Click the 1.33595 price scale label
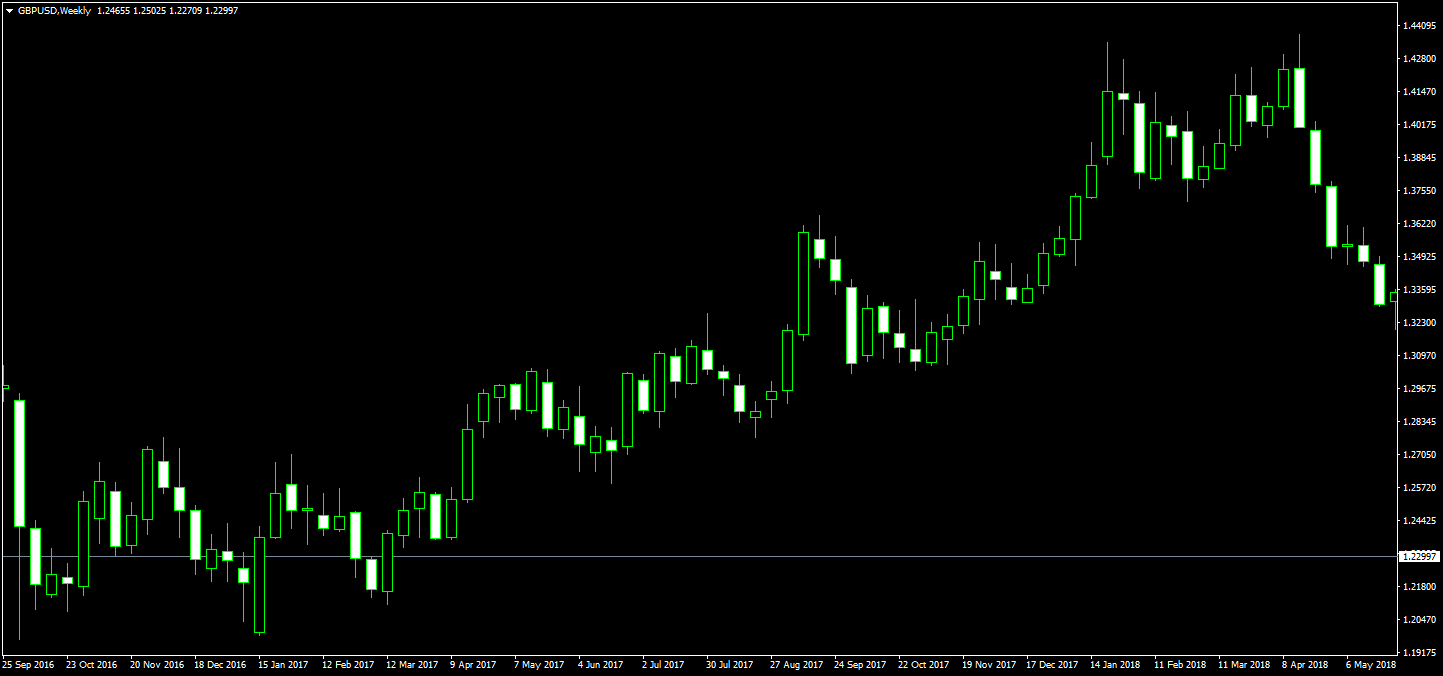The image size is (1443, 676). click(1420, 289)
